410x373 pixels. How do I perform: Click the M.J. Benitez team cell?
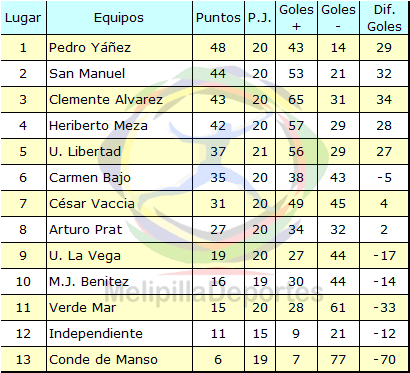pyautogui.click(x=119, y=282)
